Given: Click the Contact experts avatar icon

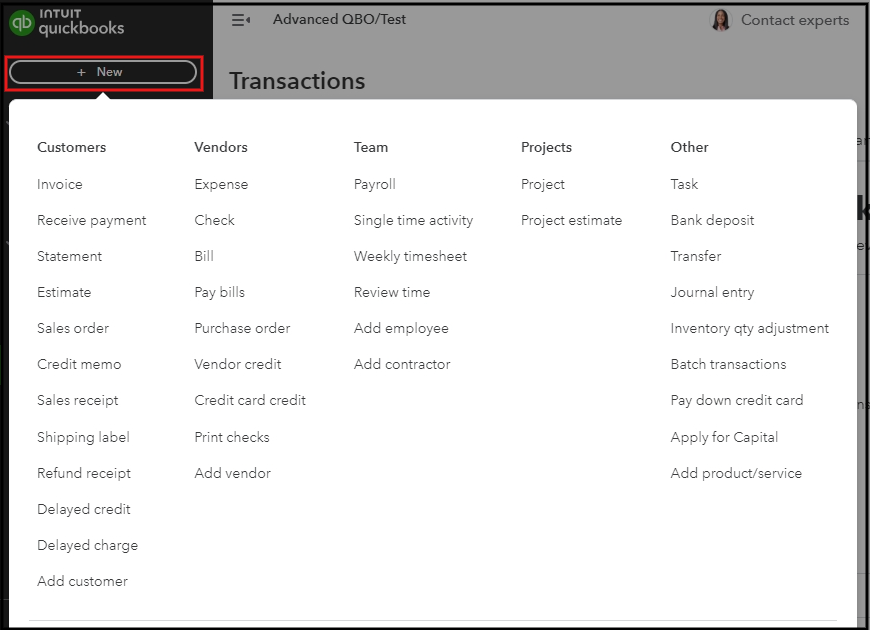Looking at the screenshot, I should point(720,19).
